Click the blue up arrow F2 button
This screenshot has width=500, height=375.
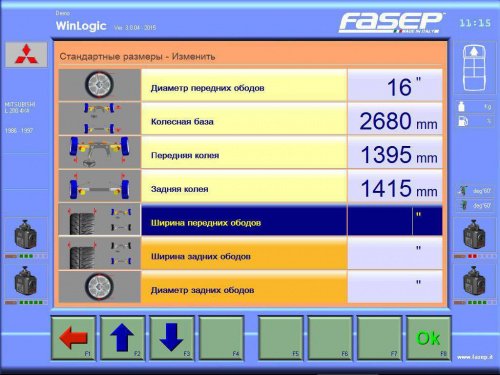click(123, 338)
